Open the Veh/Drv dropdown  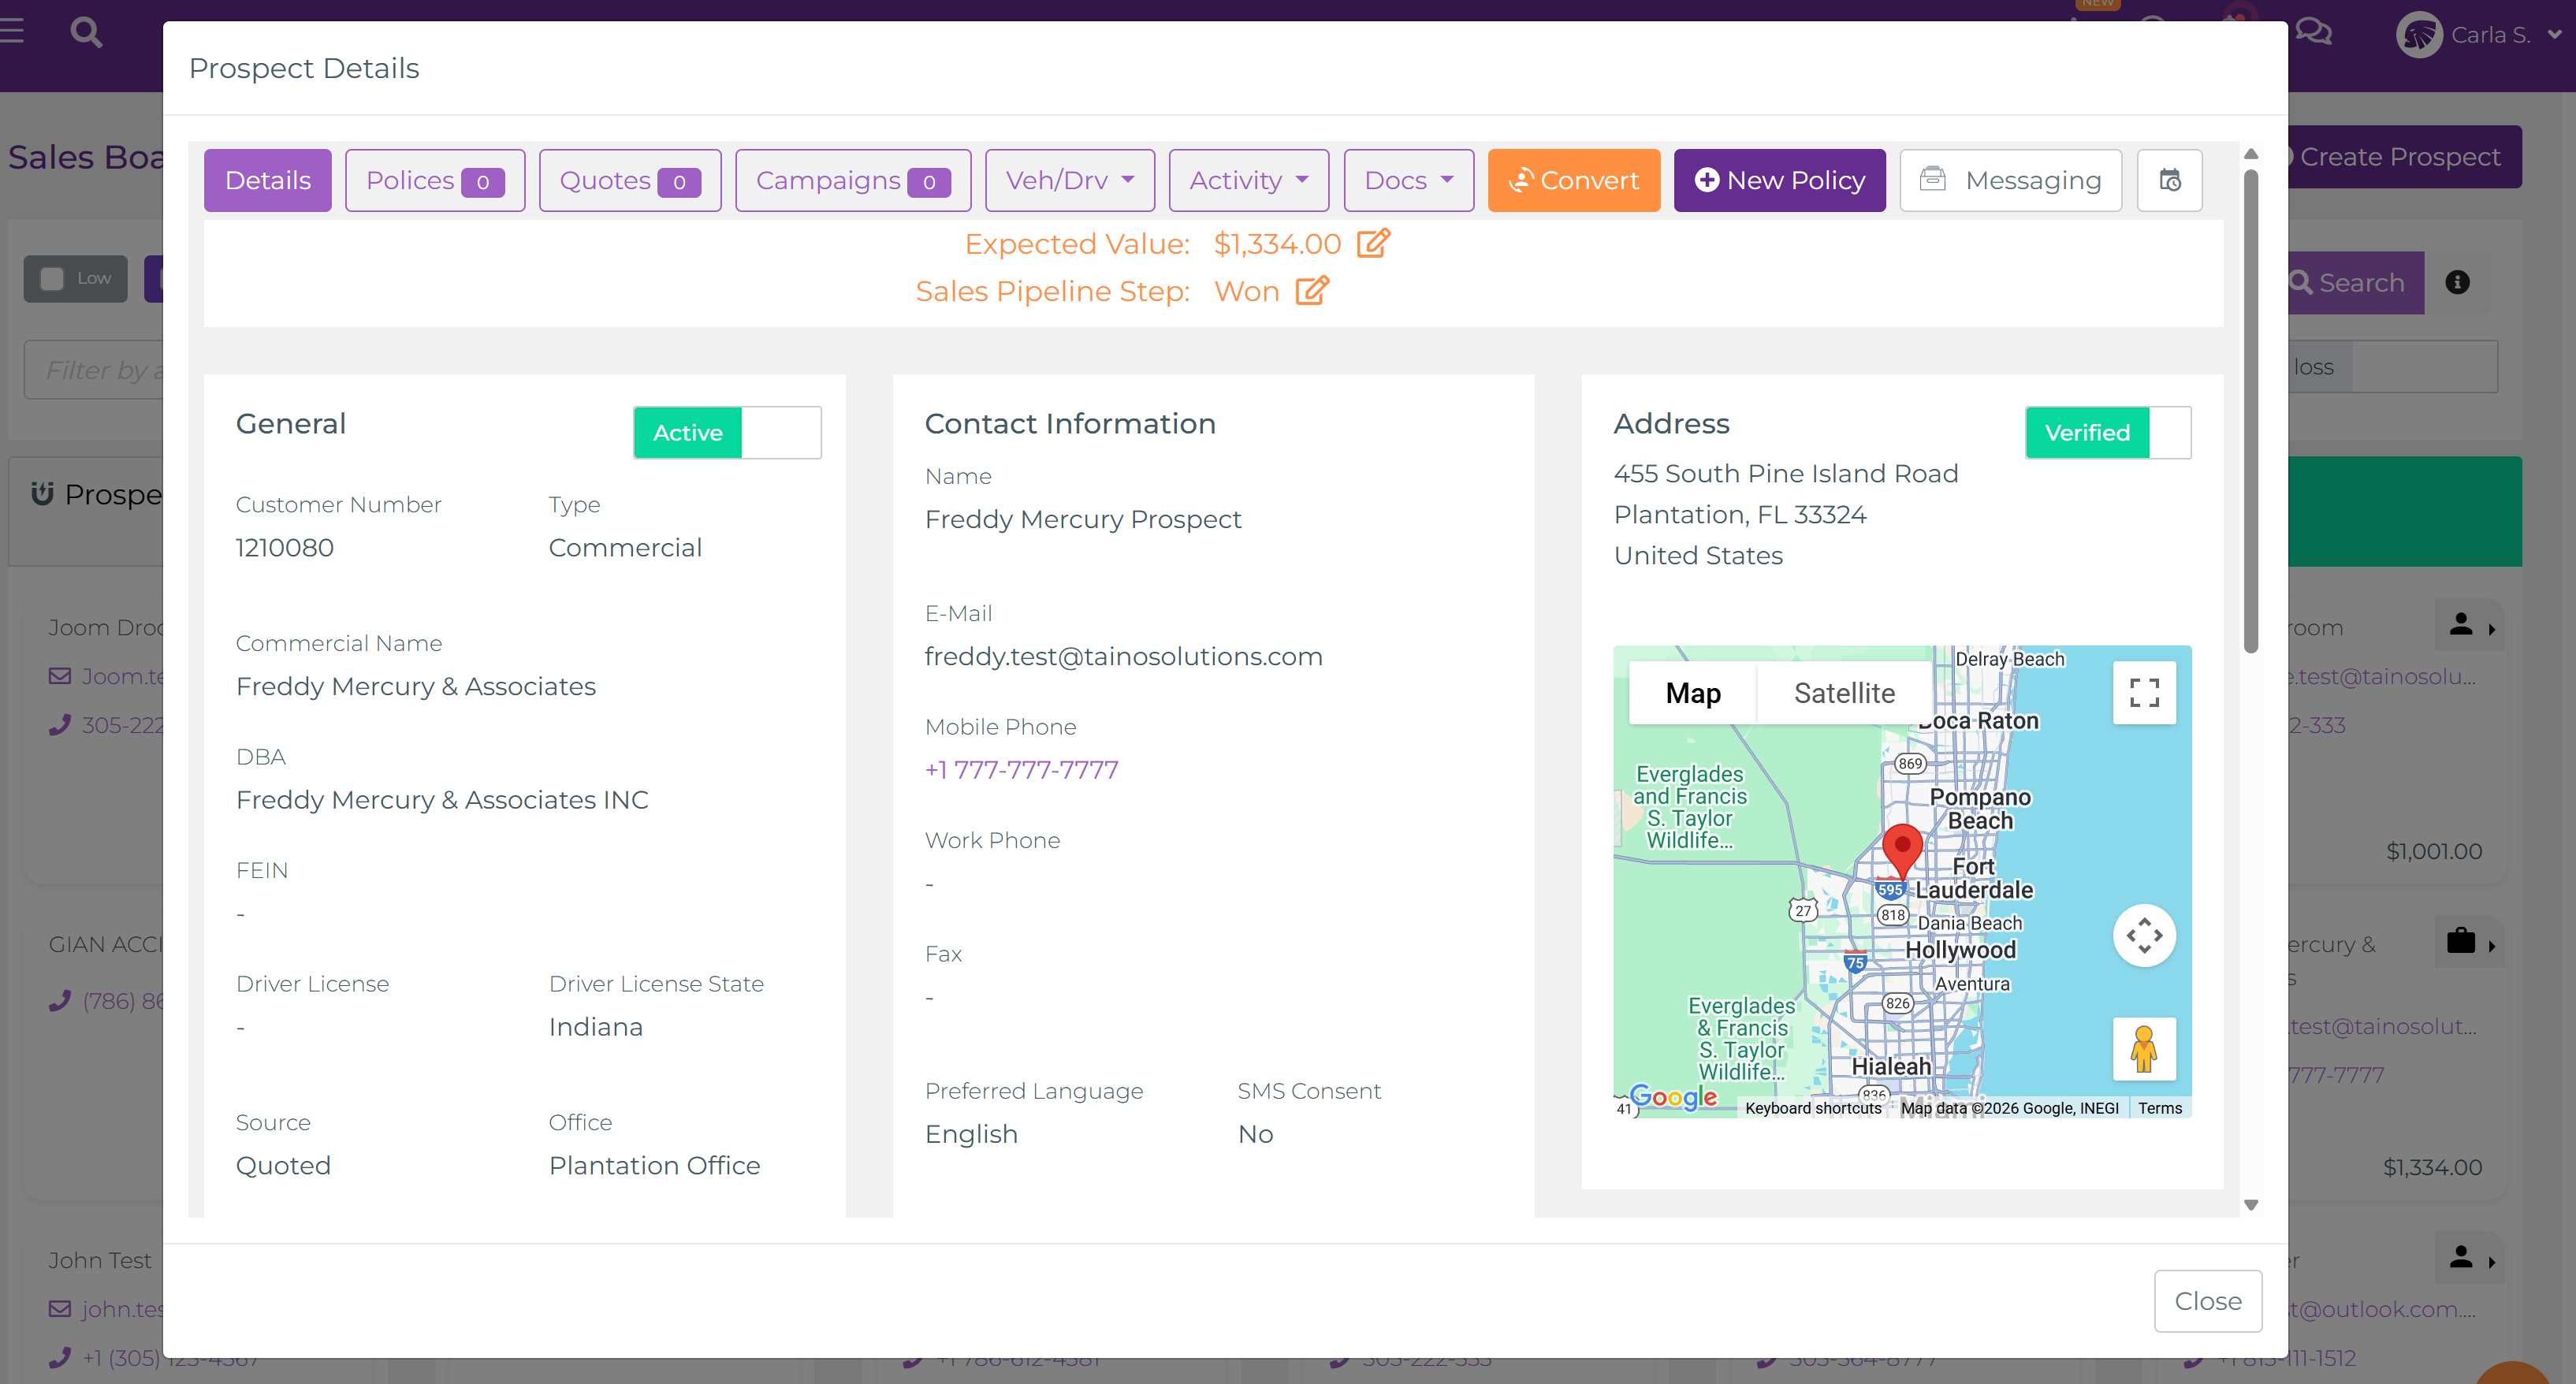coord(1069,180)
